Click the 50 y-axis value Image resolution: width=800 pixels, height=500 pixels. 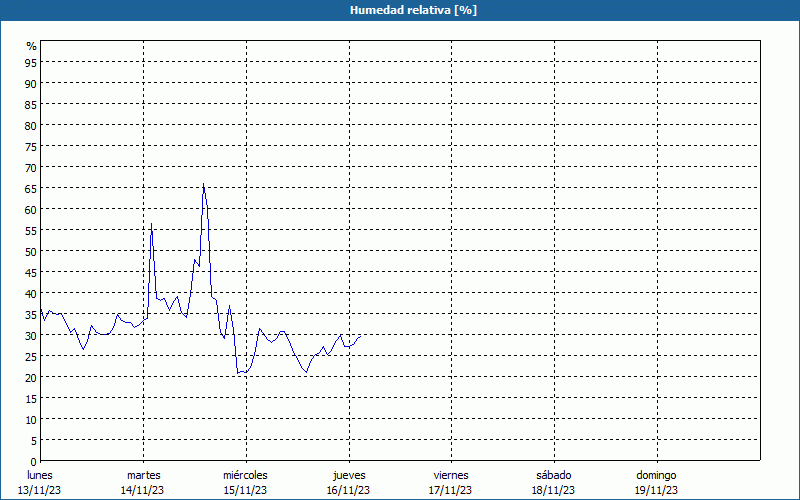click(31, 252)
